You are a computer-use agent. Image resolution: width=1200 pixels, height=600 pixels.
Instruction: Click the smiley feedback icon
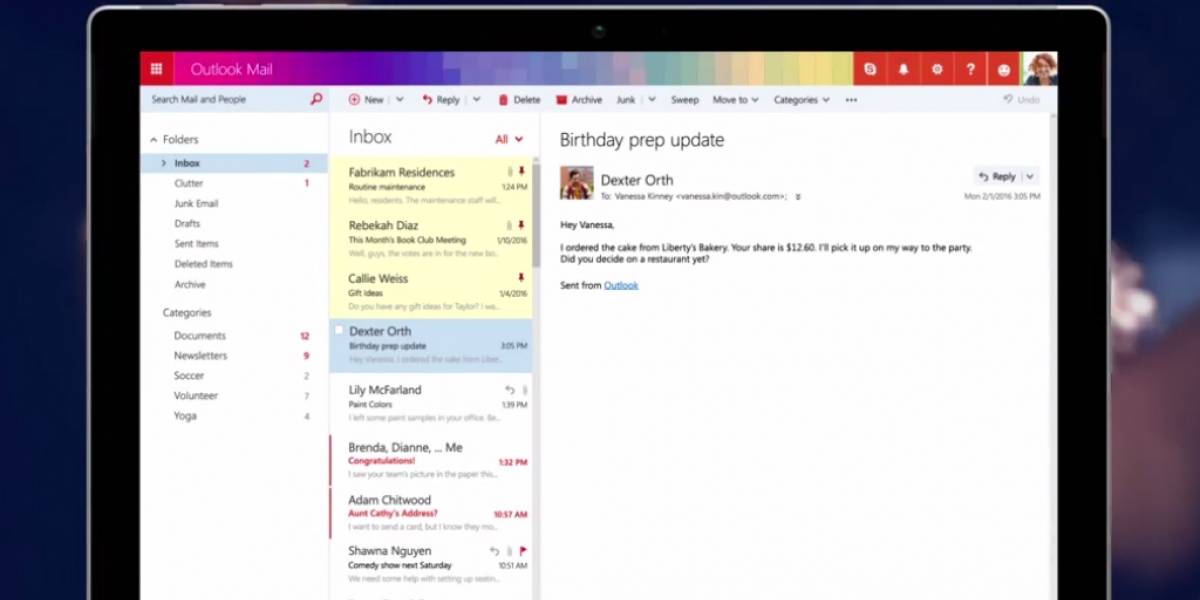(x=1004, y=69)
